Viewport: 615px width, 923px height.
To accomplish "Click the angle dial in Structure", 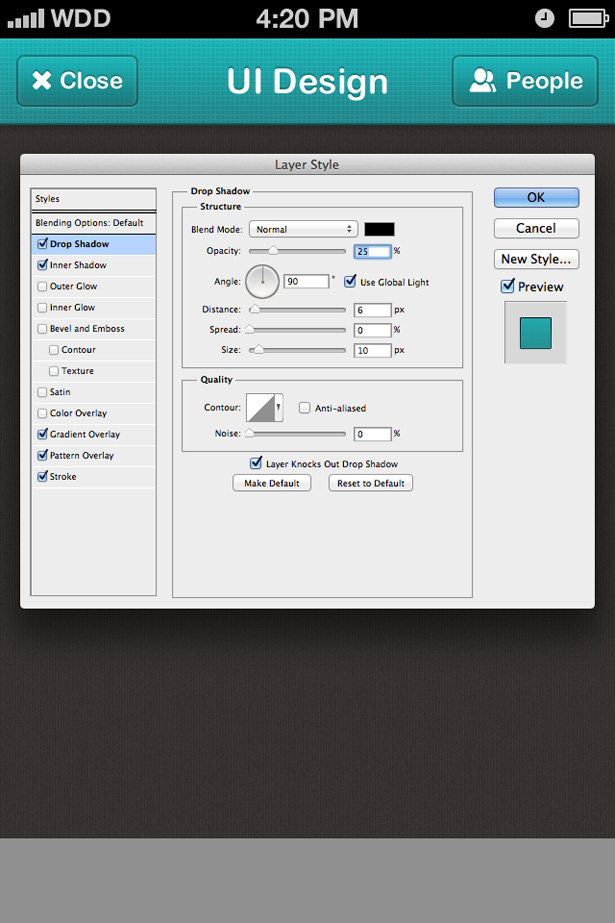I will tap(263, 281).
